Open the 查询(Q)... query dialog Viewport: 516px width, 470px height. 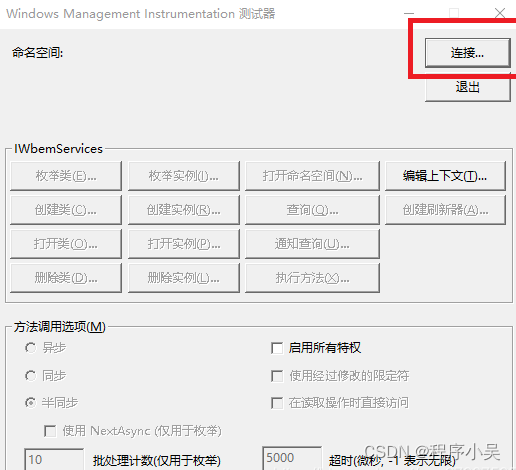(x=312, y=210)
